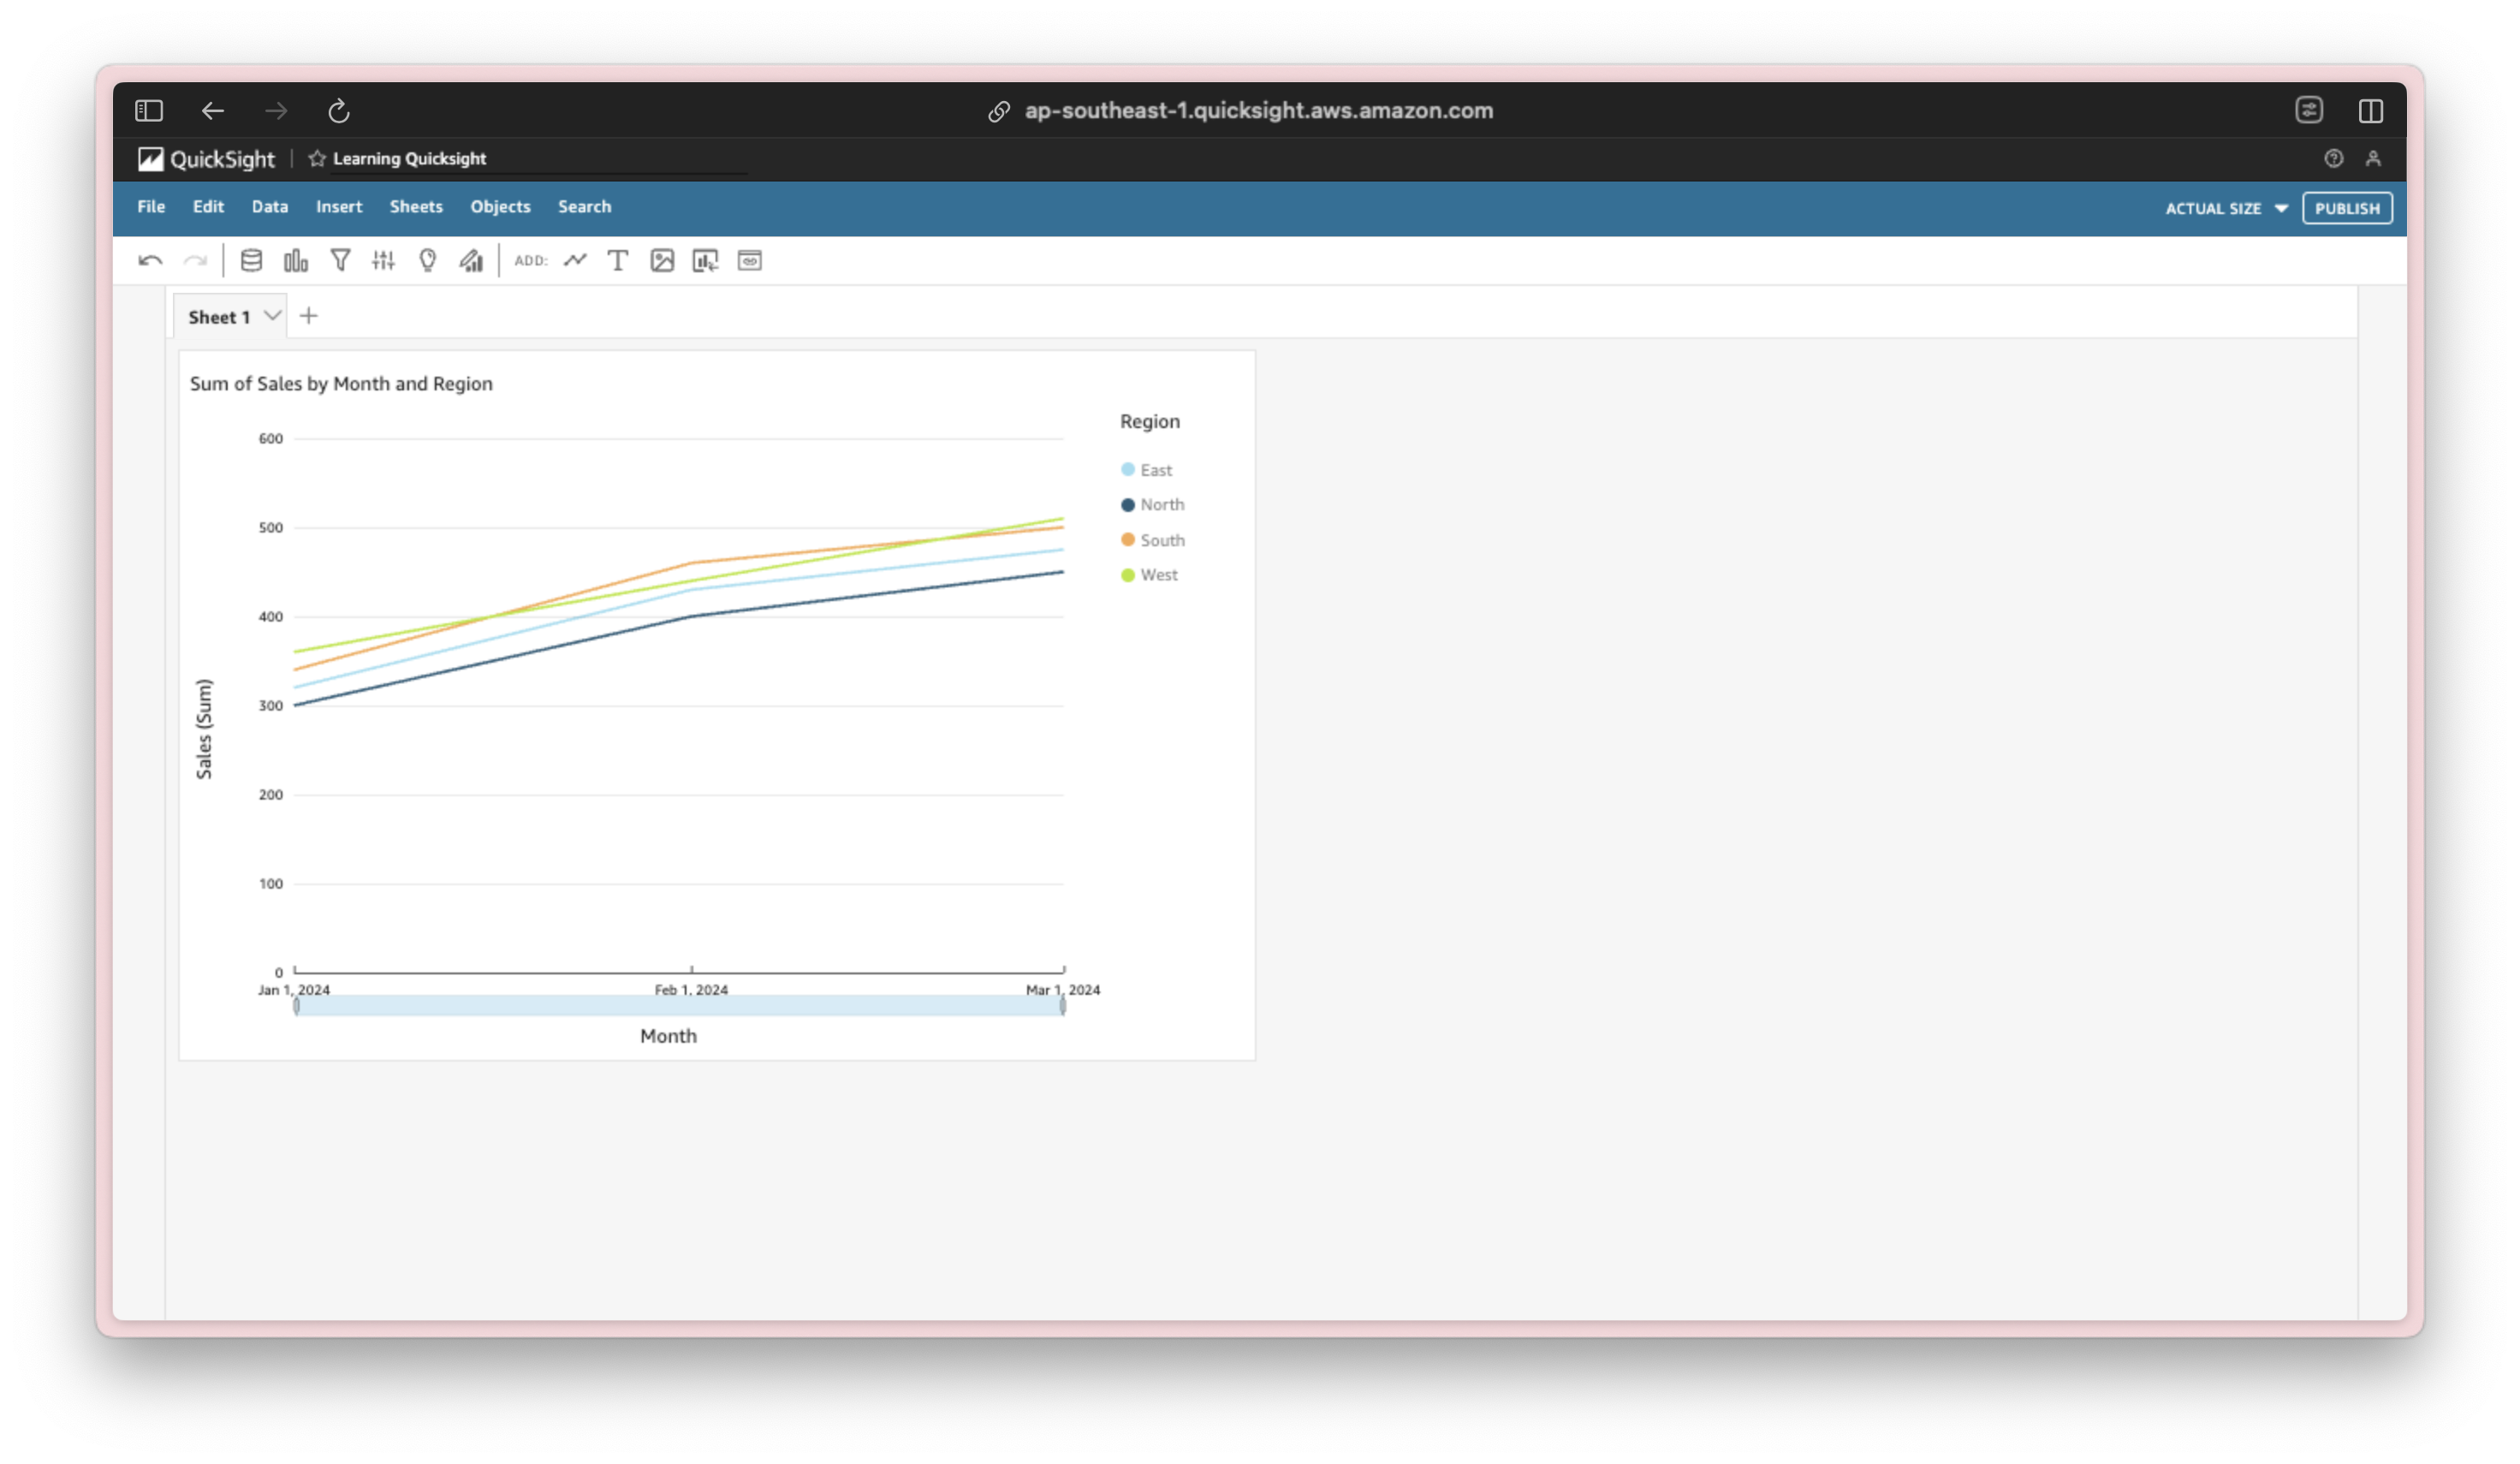Screen dimensions: 2520x1464
Task: Add a line visual via toolbar icon
Action: pyautogui.click(x=575, y=261)
